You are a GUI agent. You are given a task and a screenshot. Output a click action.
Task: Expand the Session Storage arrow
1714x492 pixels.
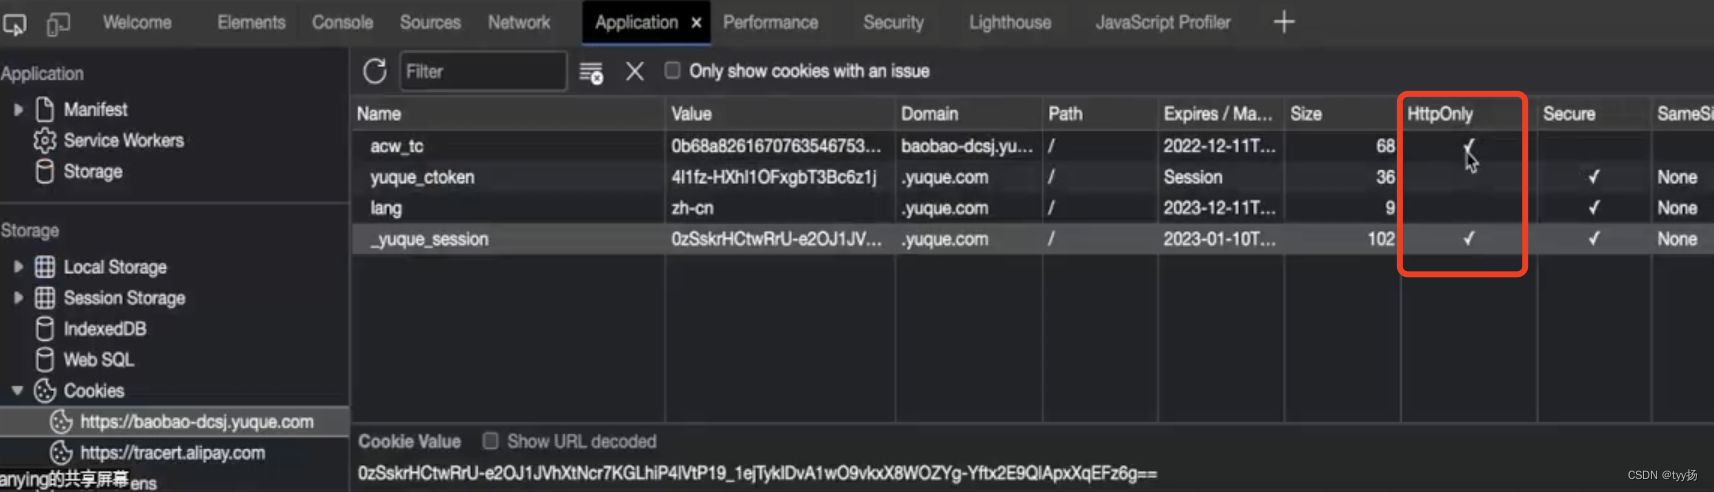[x=18, y=298]
